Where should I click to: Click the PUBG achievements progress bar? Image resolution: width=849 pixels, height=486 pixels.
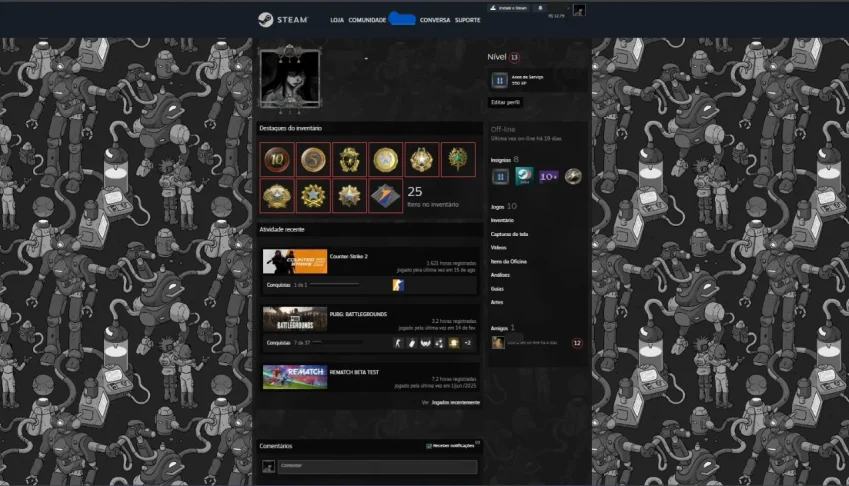pos(337,342)
